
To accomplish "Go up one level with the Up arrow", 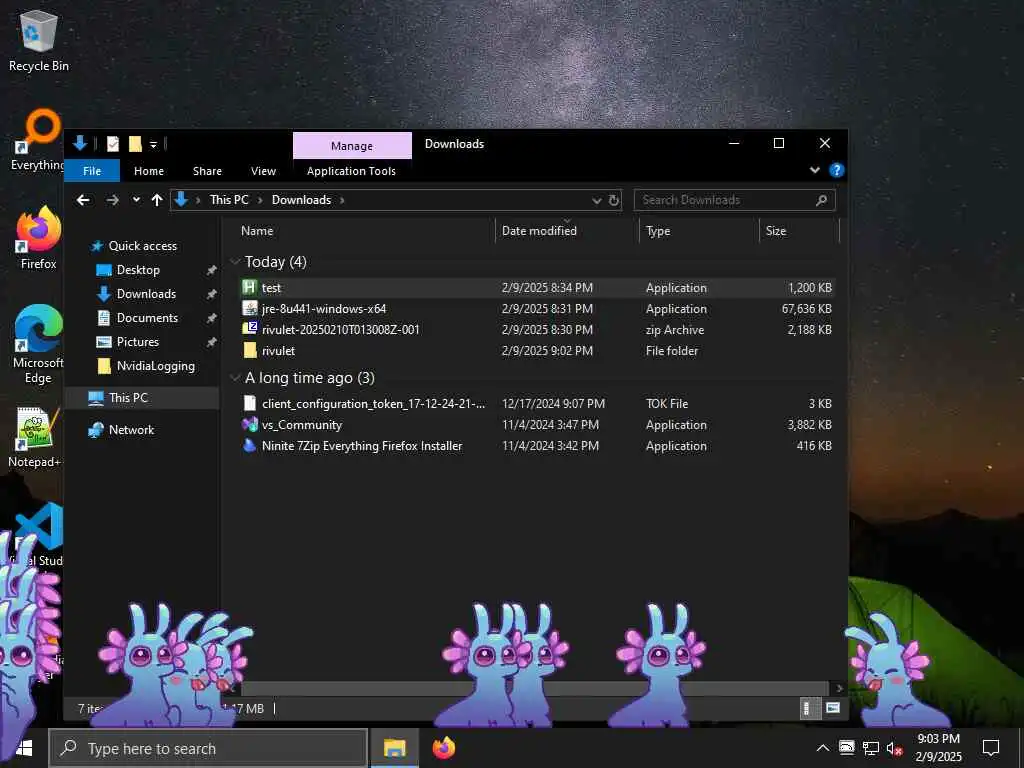I will (157, 200).
